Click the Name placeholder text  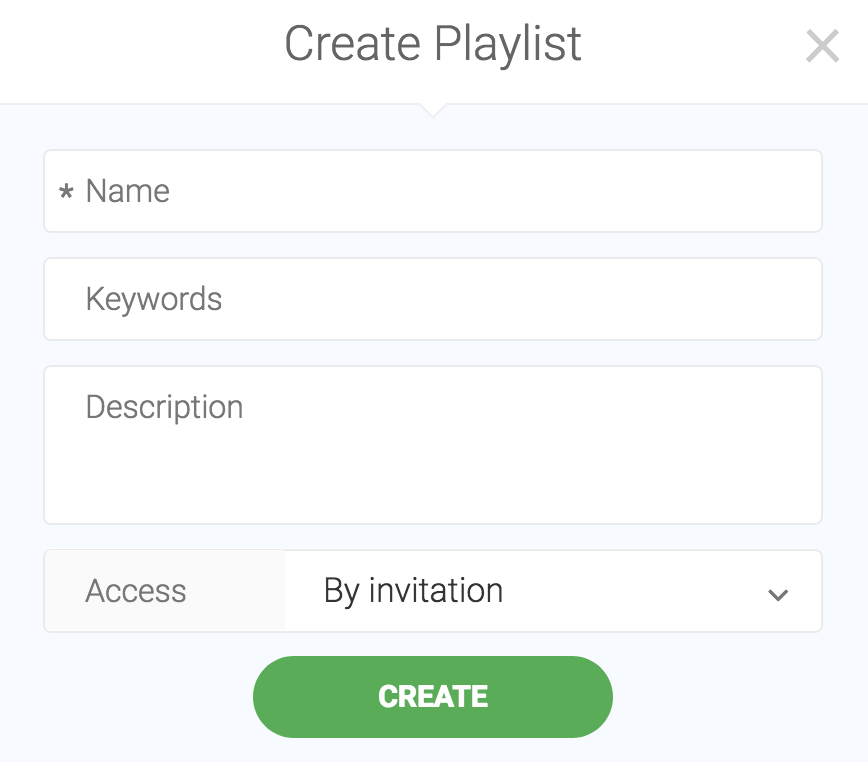[128, 191]
